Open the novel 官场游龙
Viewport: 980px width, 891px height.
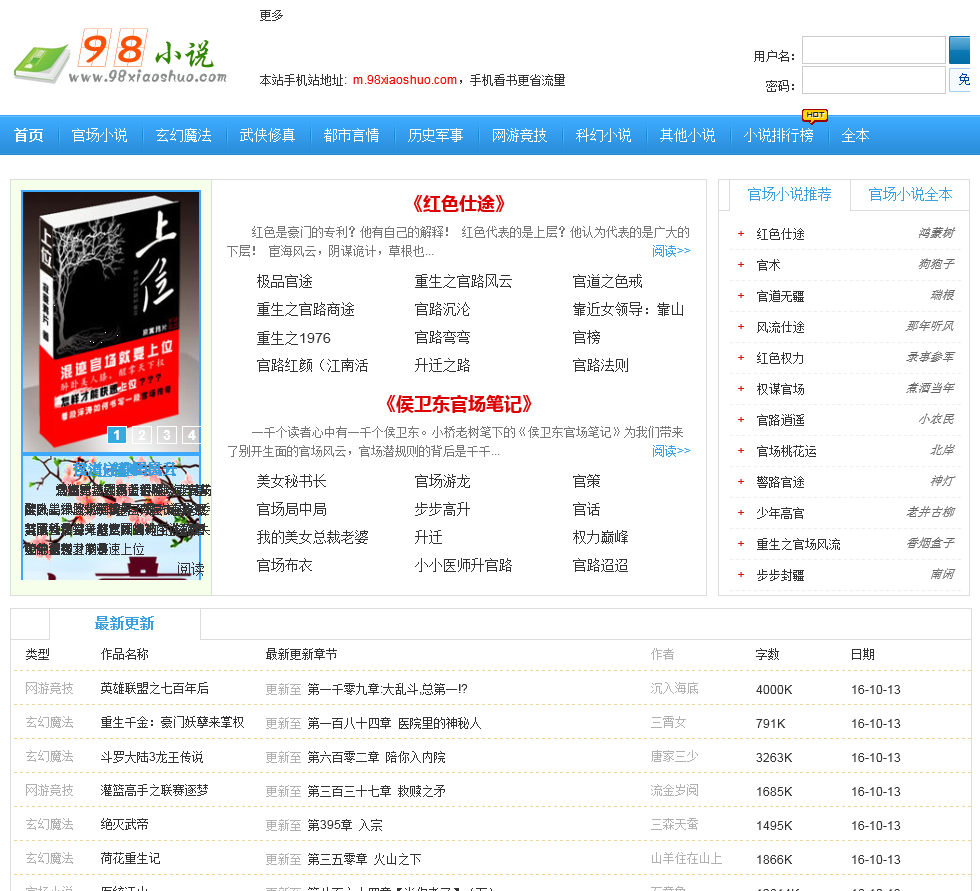[x=442, y=482]
